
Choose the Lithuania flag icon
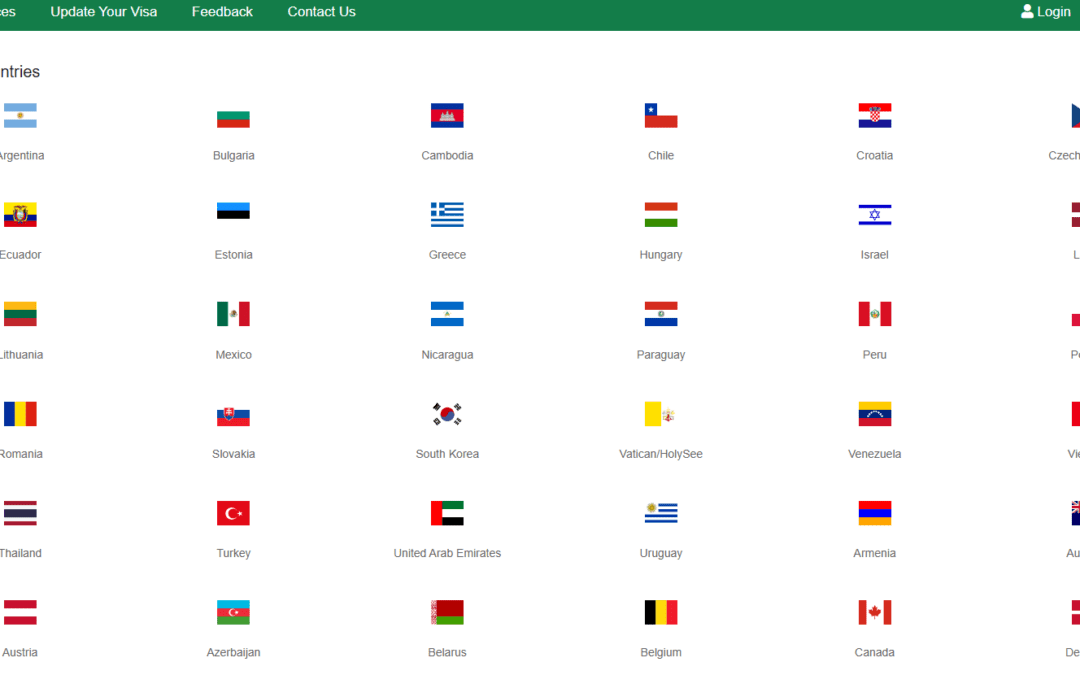20,314
